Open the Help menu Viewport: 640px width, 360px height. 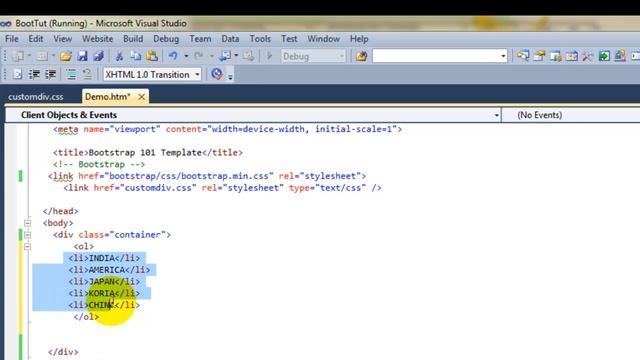click(359, 39)
